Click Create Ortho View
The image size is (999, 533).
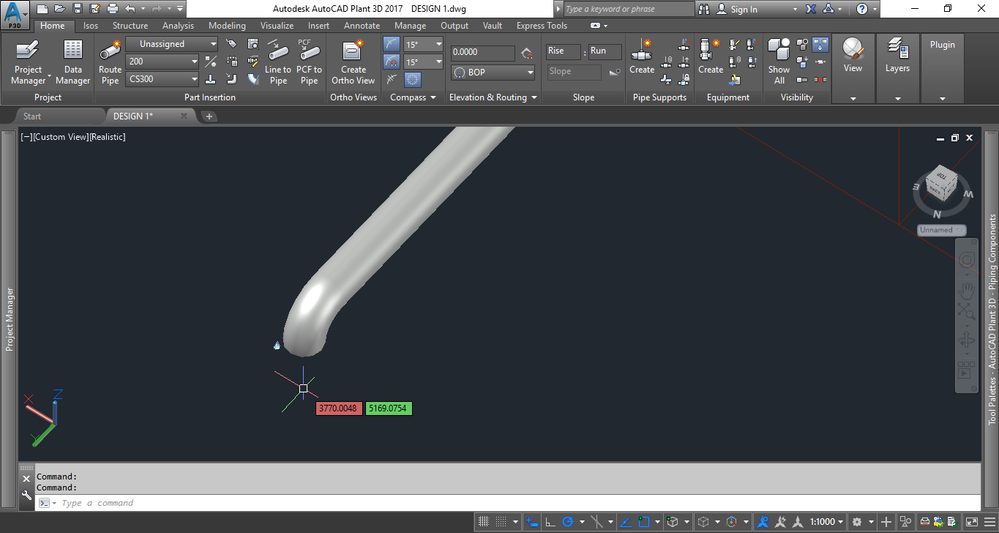[x=353, y=62]
